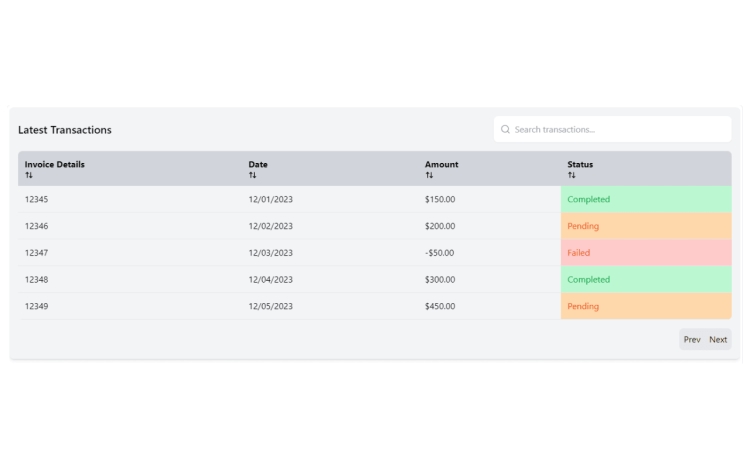Select invoice number 12348
750x469 pixels.
point(36,280)
